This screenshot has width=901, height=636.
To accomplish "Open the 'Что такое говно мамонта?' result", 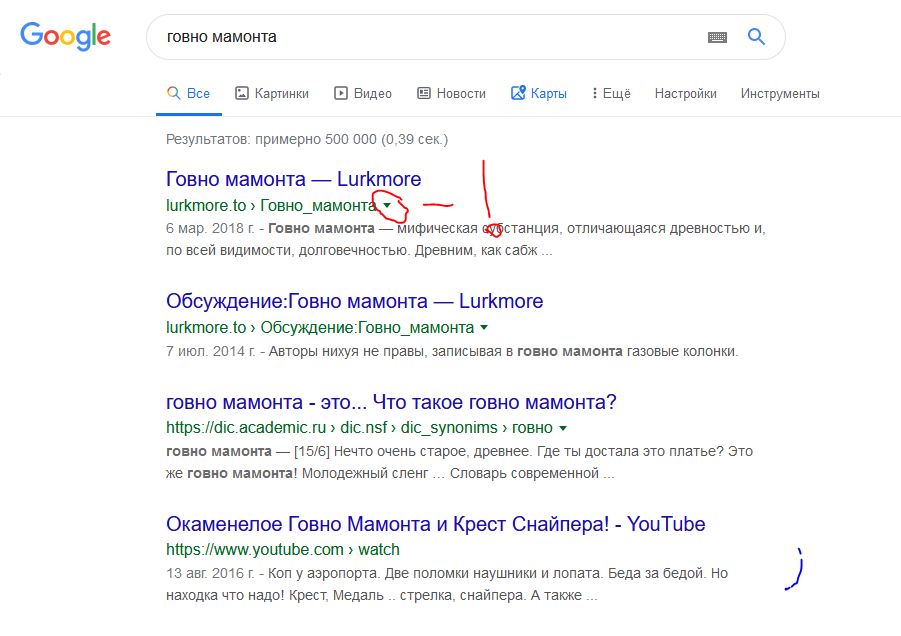I will click(391, 403).
